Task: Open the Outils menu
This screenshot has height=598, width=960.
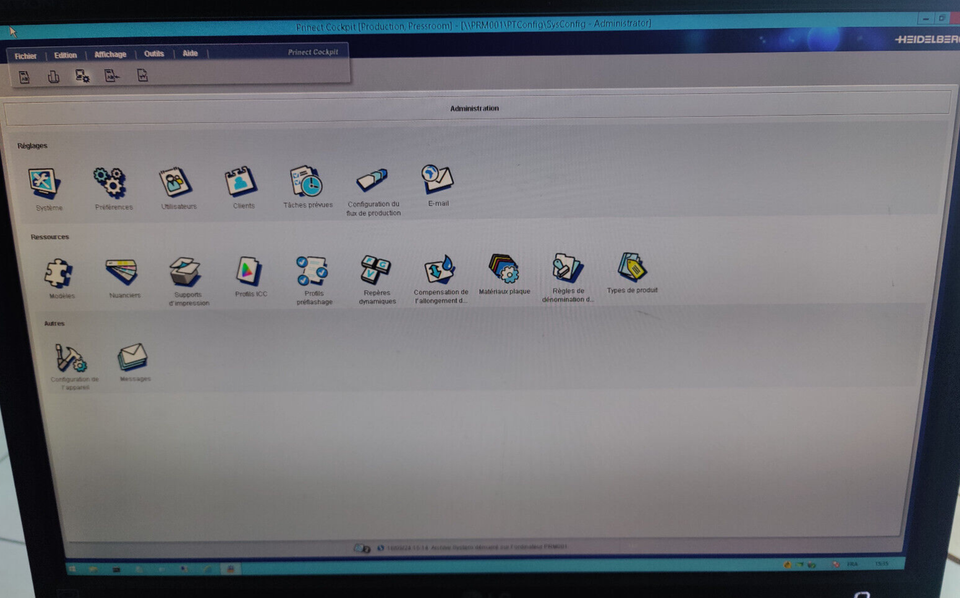Action: [x=154, y=54]
